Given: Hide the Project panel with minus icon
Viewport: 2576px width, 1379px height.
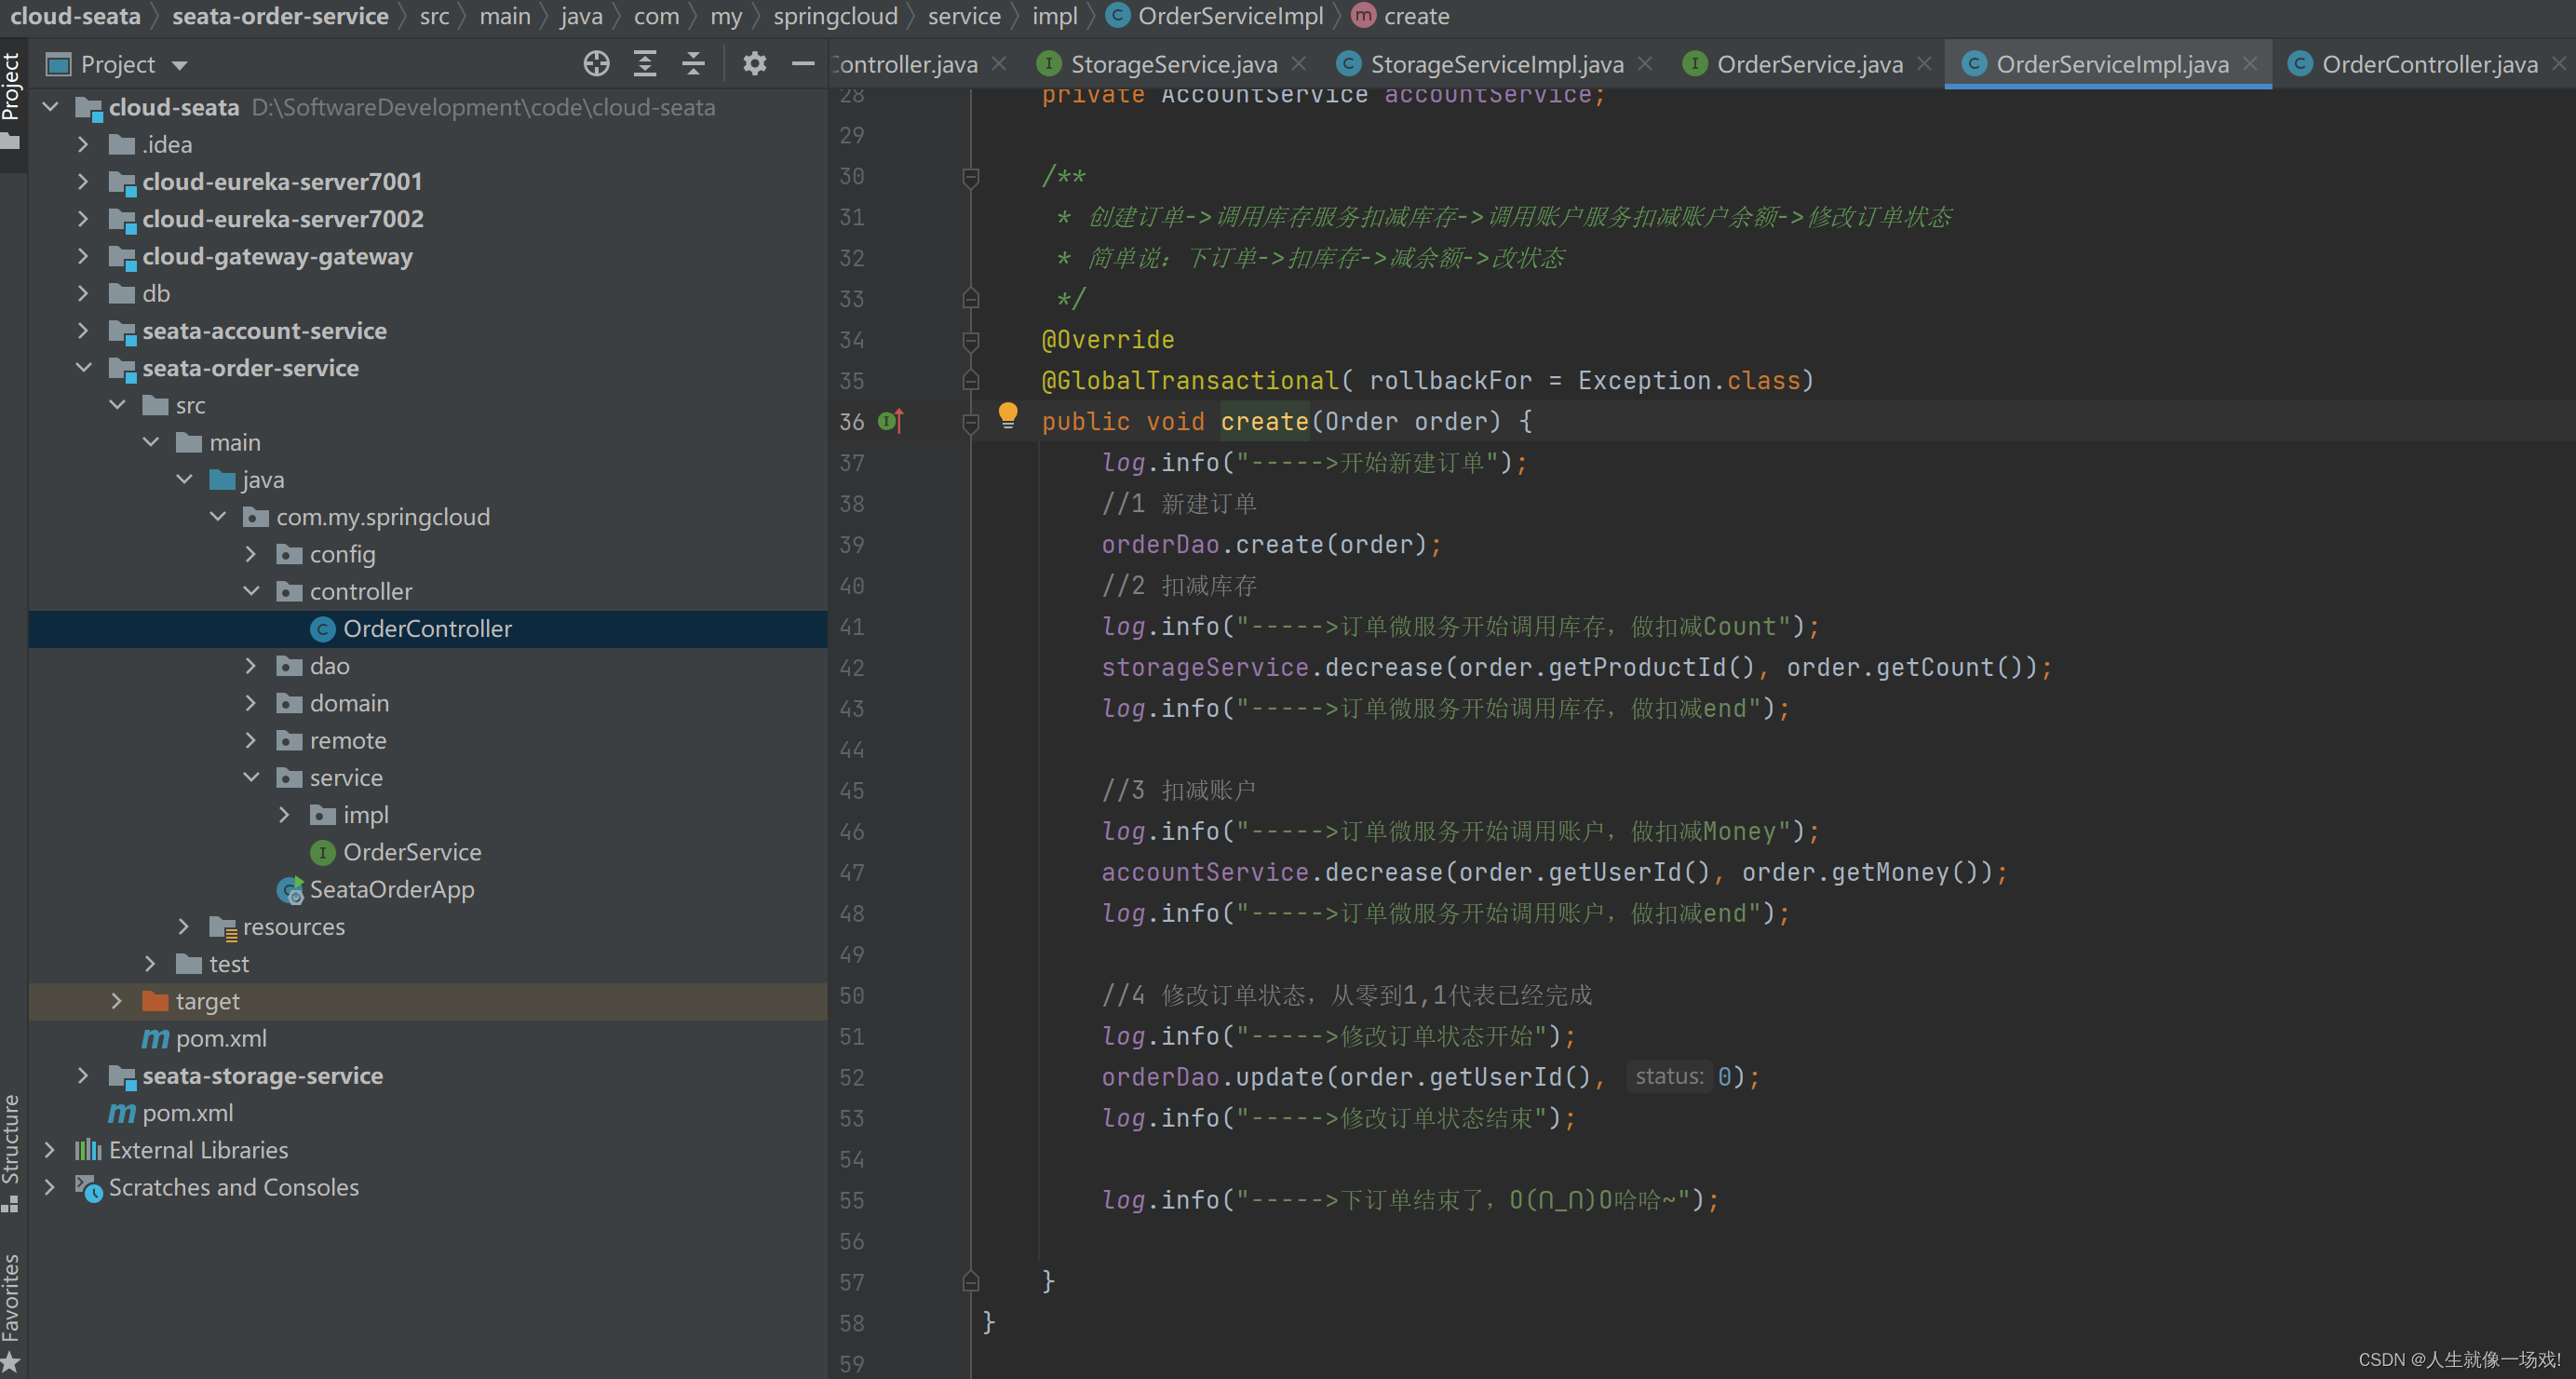Looking at the screenshot, I should pos(803,64).
